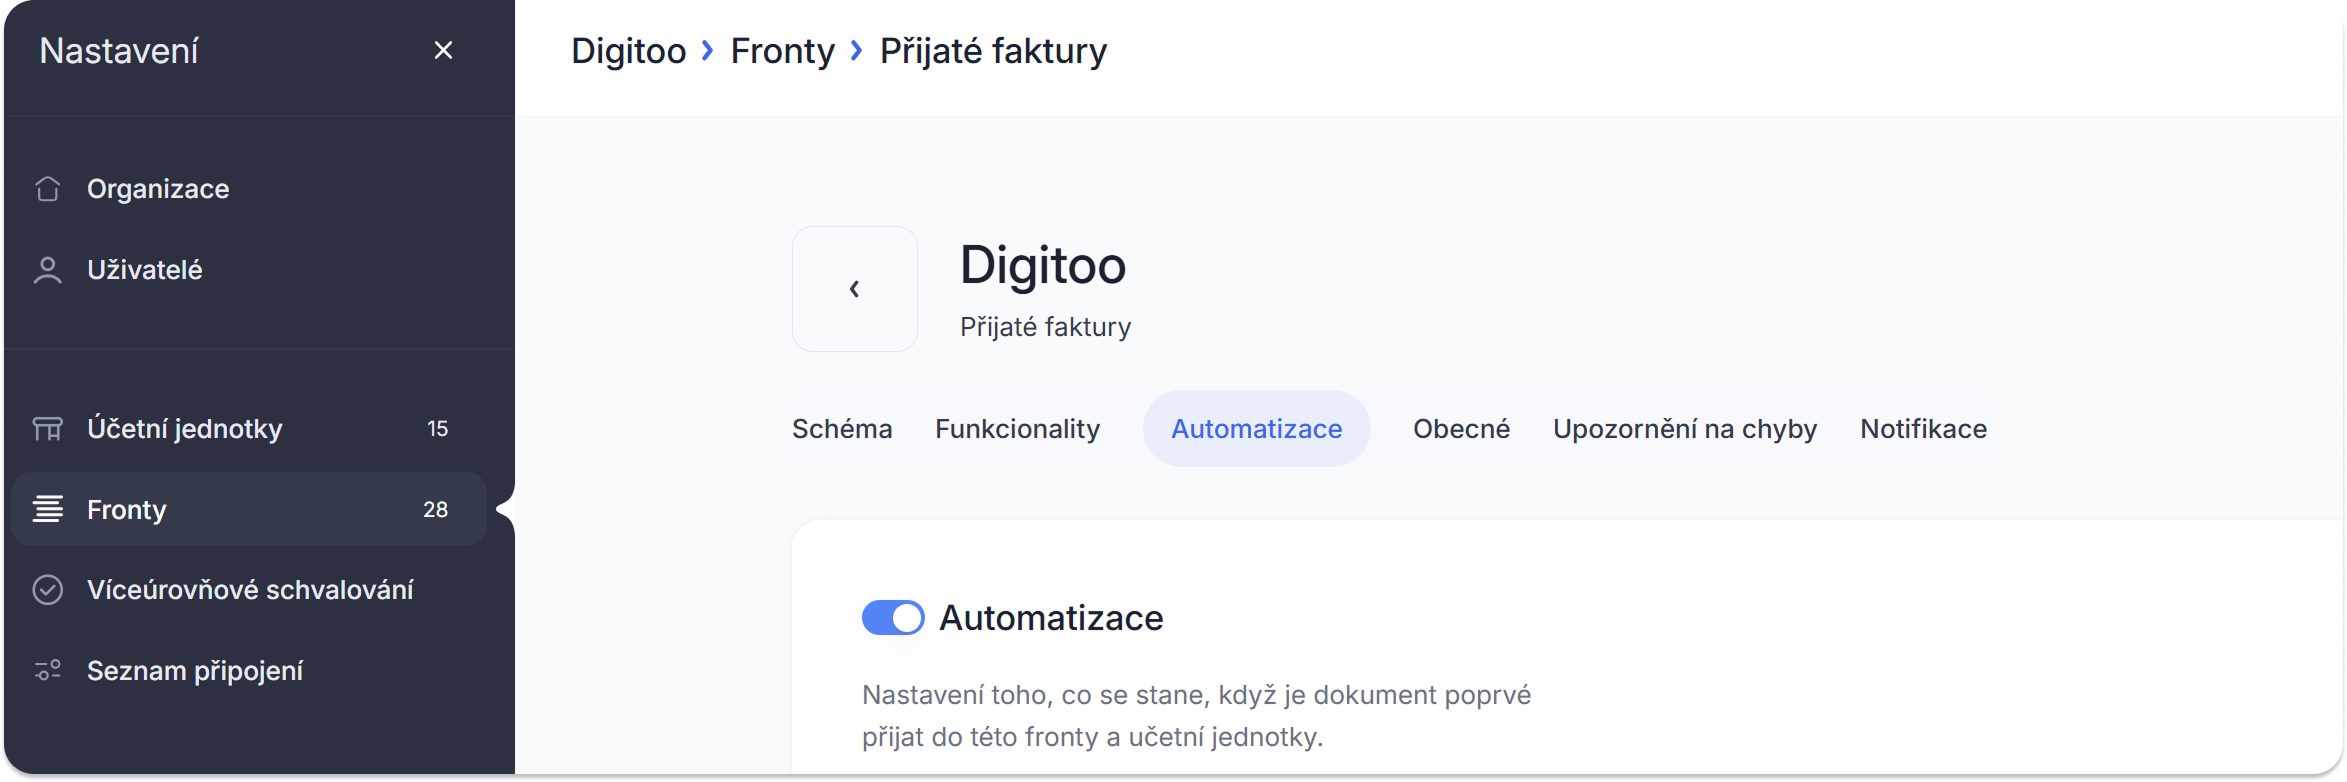2347x782 pixels.
Task: Click Přijaté faktury in the breadcrumb
Action: (x=993, y=51)
